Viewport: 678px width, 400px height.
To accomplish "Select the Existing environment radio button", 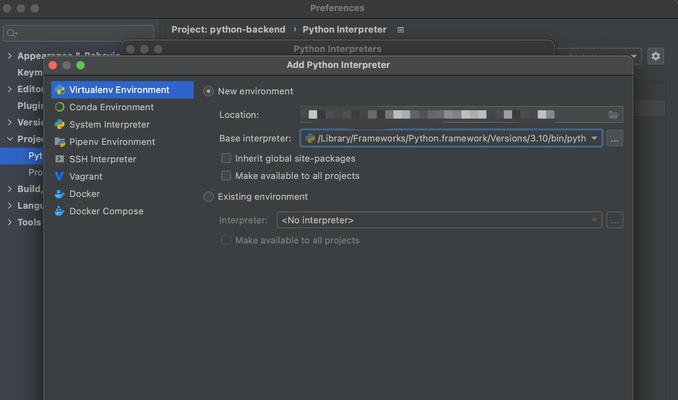I will [x=208, y=197].
